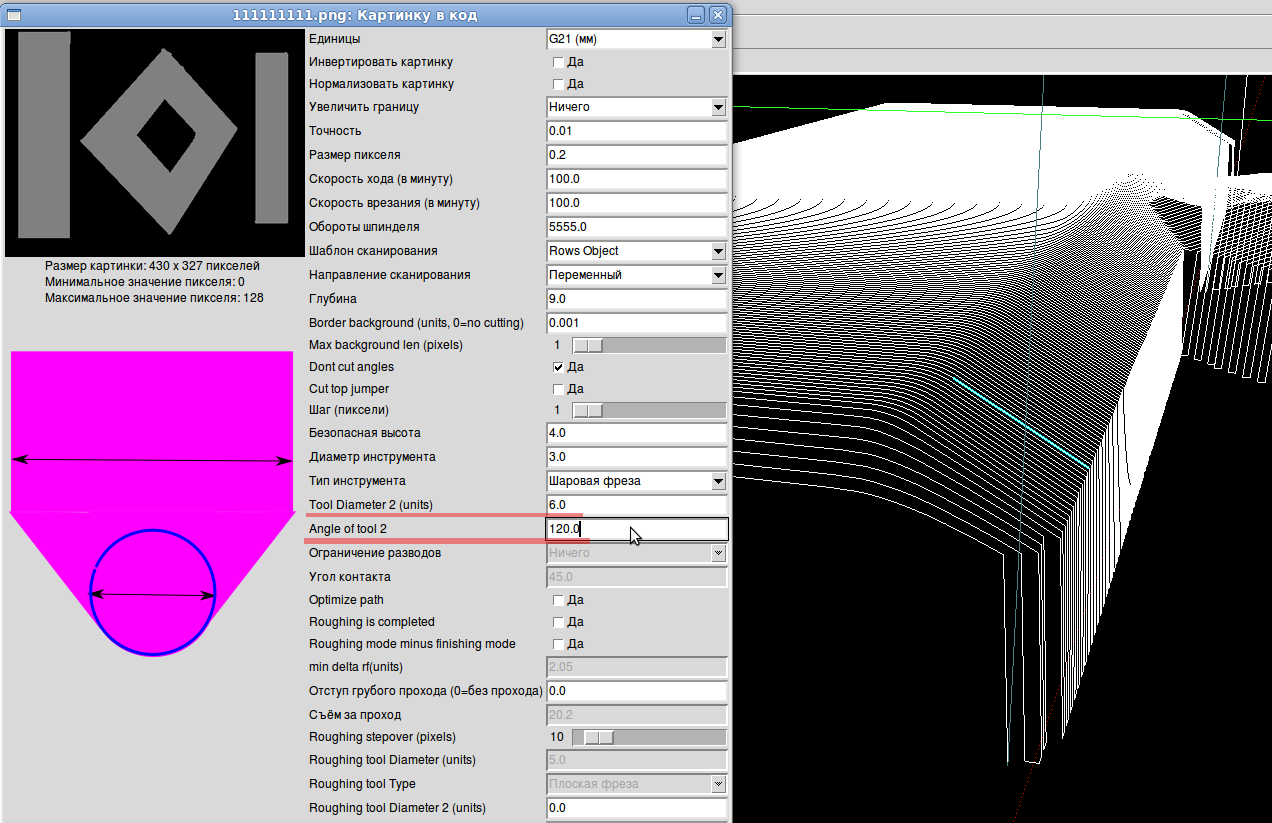
Task: Click the Roughing stepover slider
Action: pos(648,737)
